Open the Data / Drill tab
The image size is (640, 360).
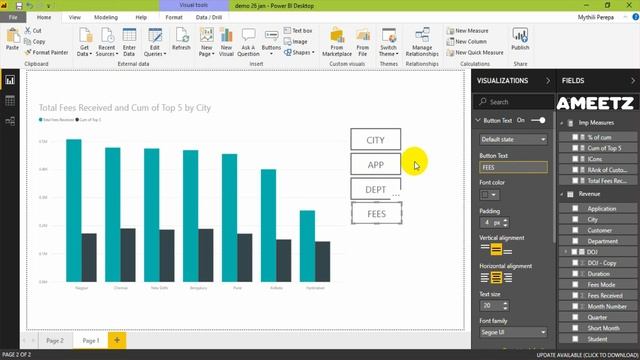(x=209, y=18)
